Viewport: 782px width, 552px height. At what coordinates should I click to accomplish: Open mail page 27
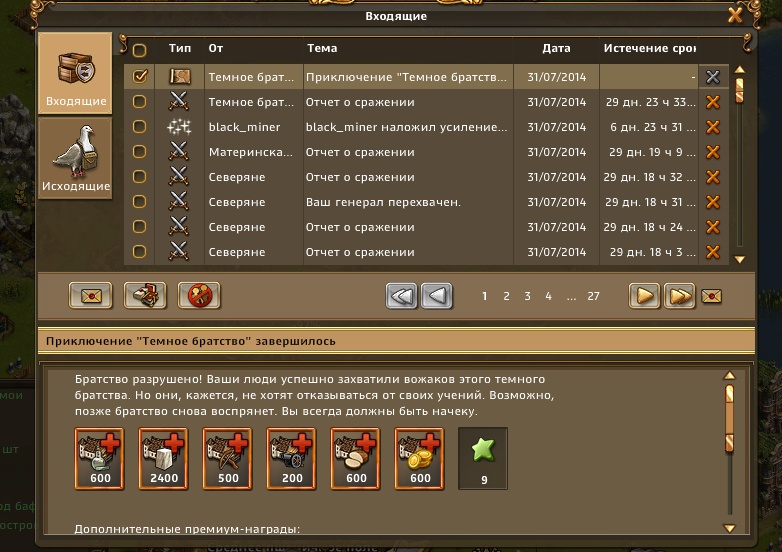593,296
